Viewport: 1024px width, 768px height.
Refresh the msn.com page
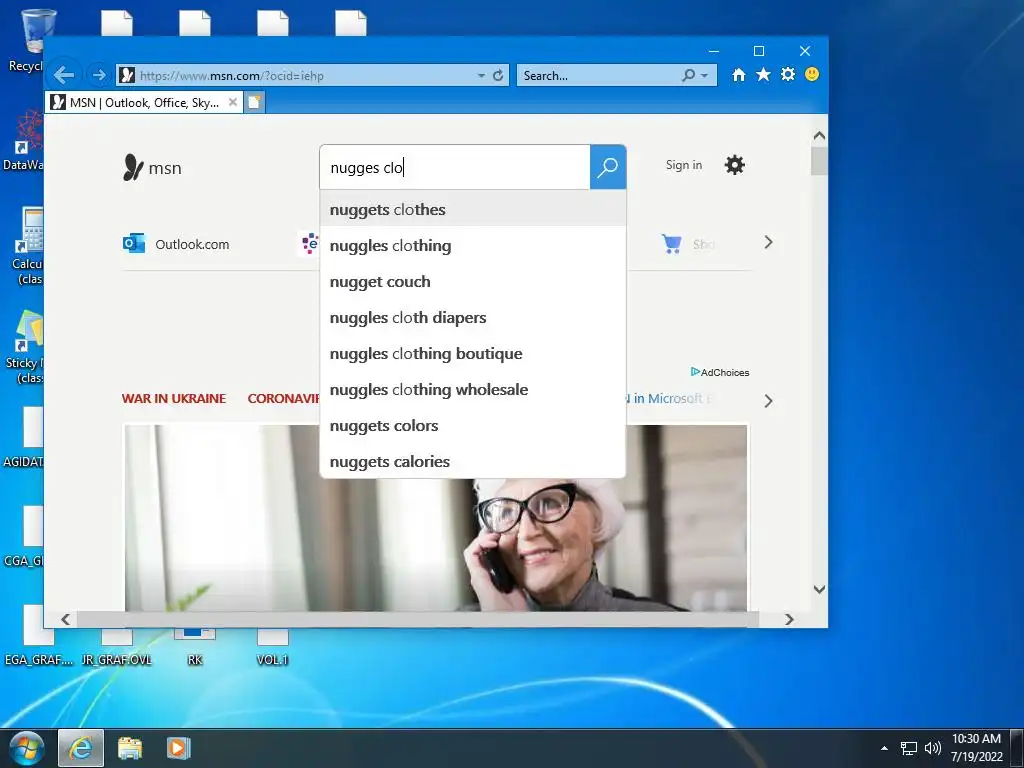coord(498,75)
